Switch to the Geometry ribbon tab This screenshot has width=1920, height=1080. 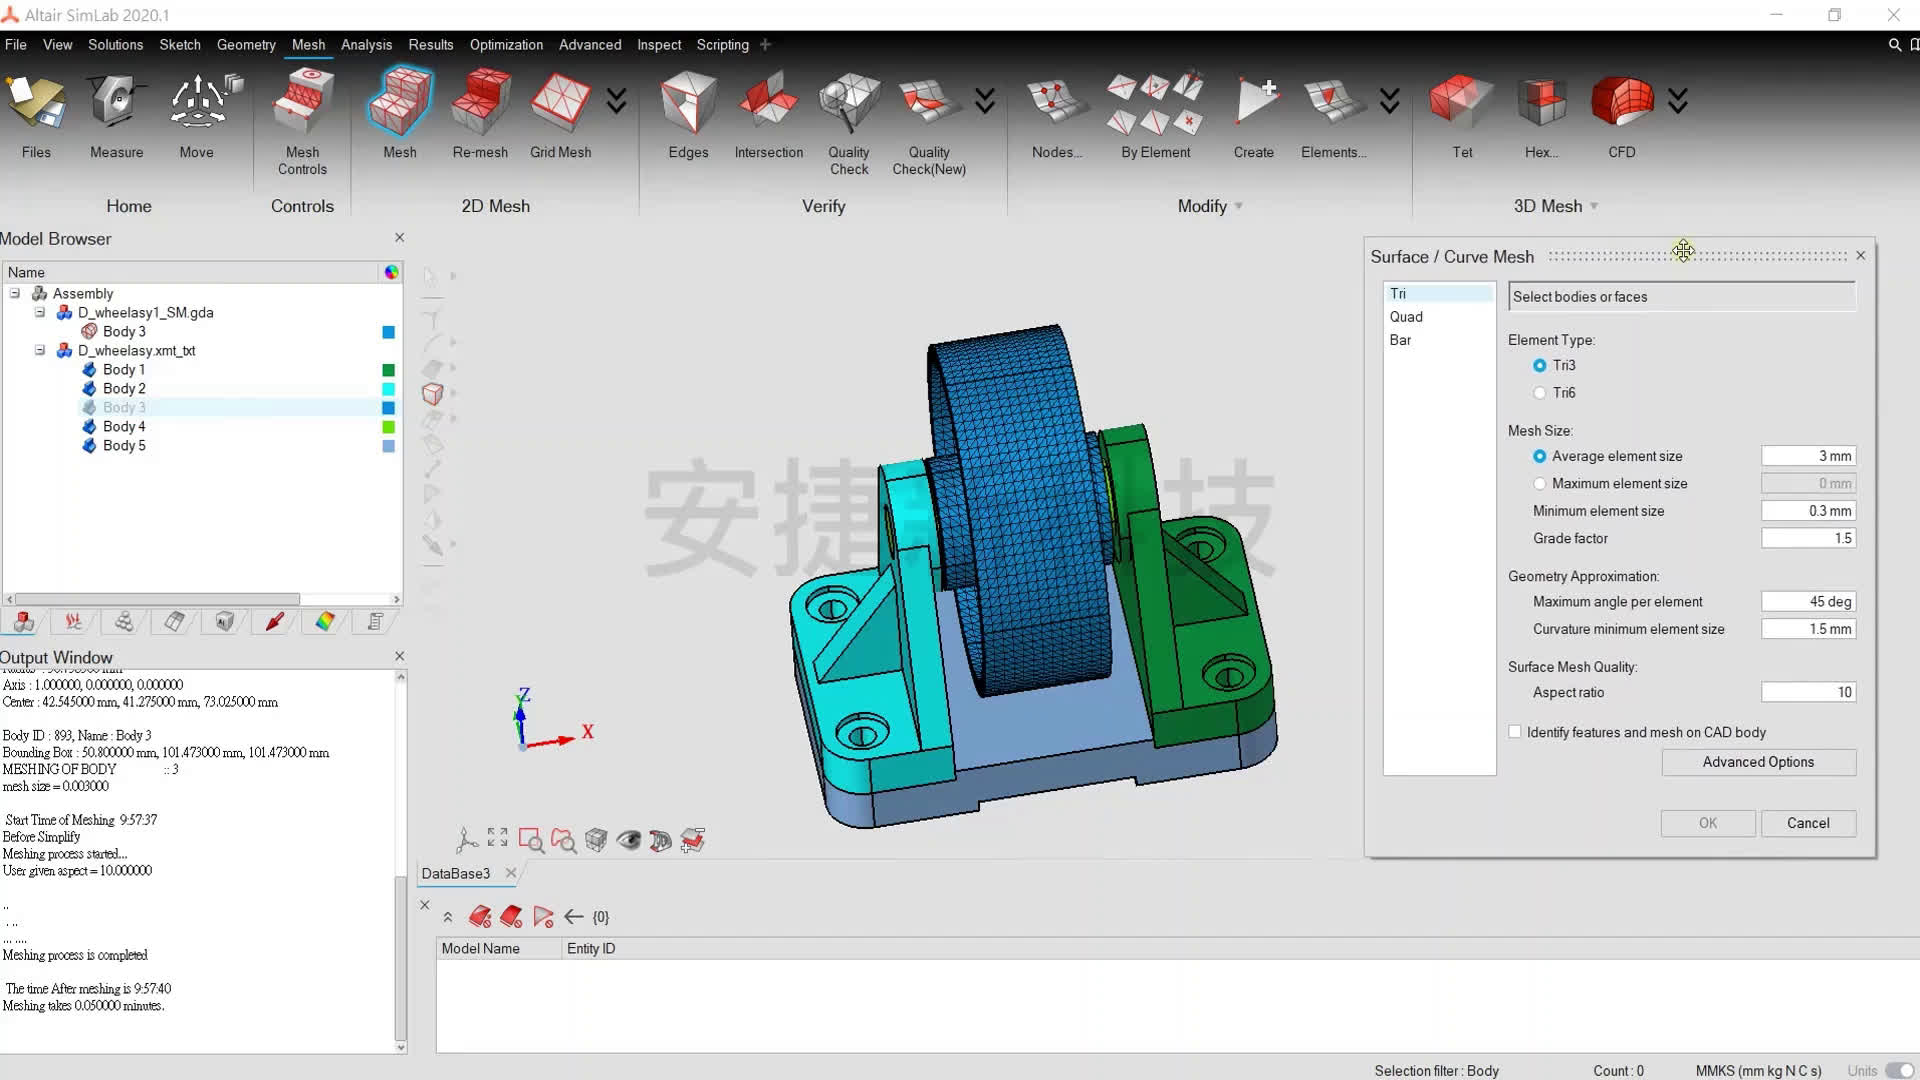point(246,45)
